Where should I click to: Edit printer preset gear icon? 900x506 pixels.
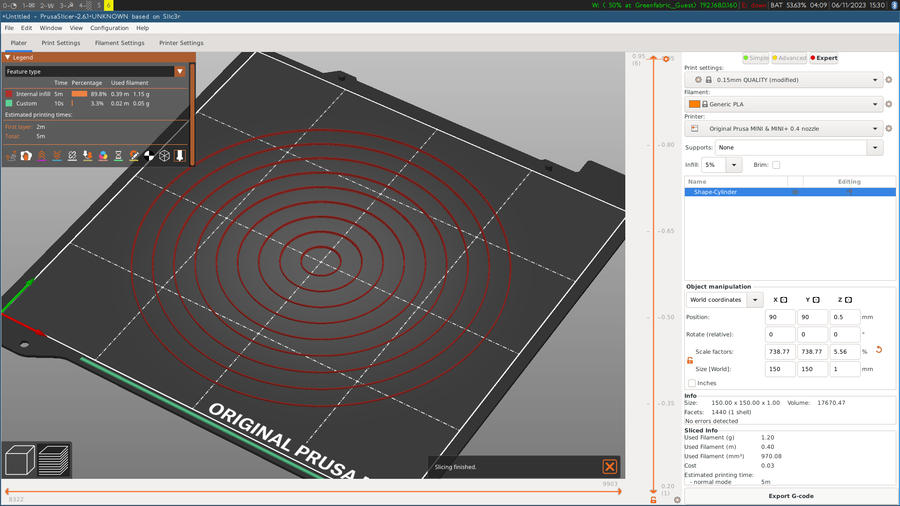(x=889, y=129)
